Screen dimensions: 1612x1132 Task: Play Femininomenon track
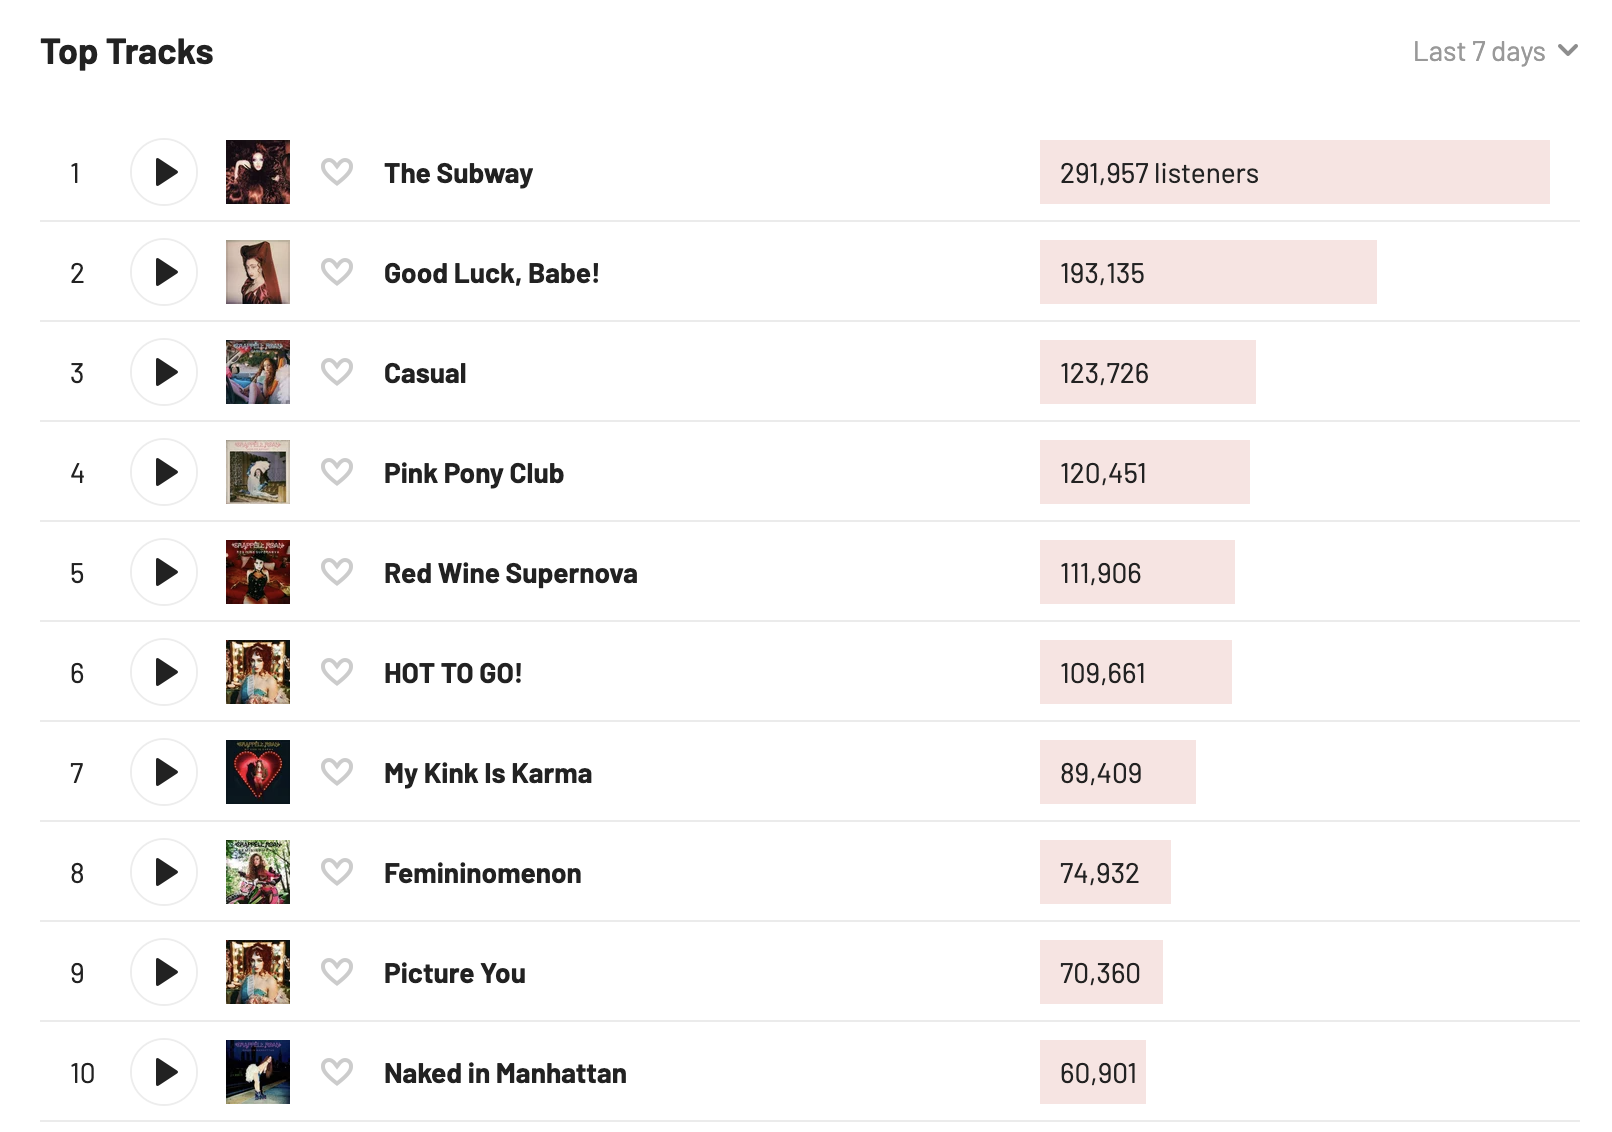point(164,872)
